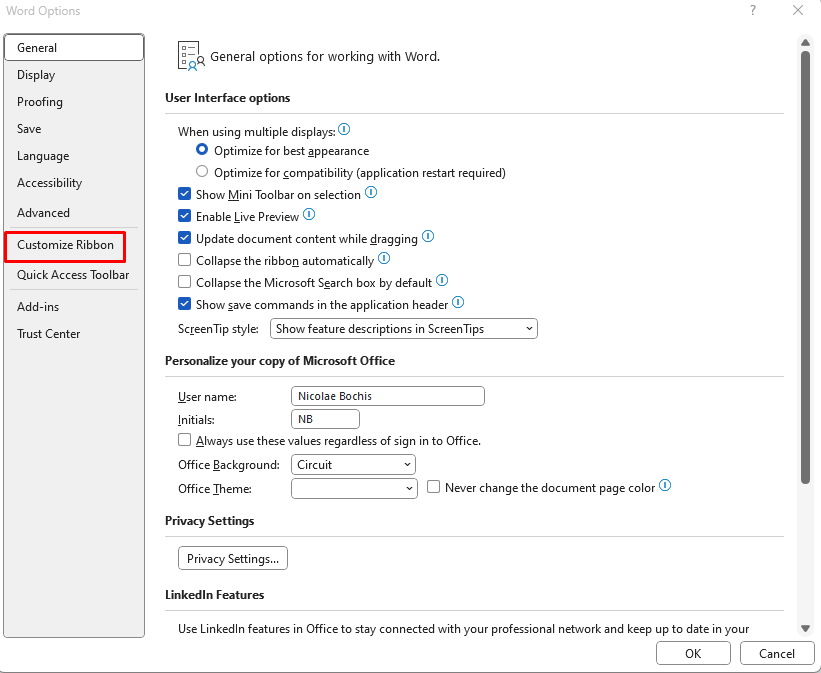
Task: Check Never change the document page color
Action: point(434,488)
